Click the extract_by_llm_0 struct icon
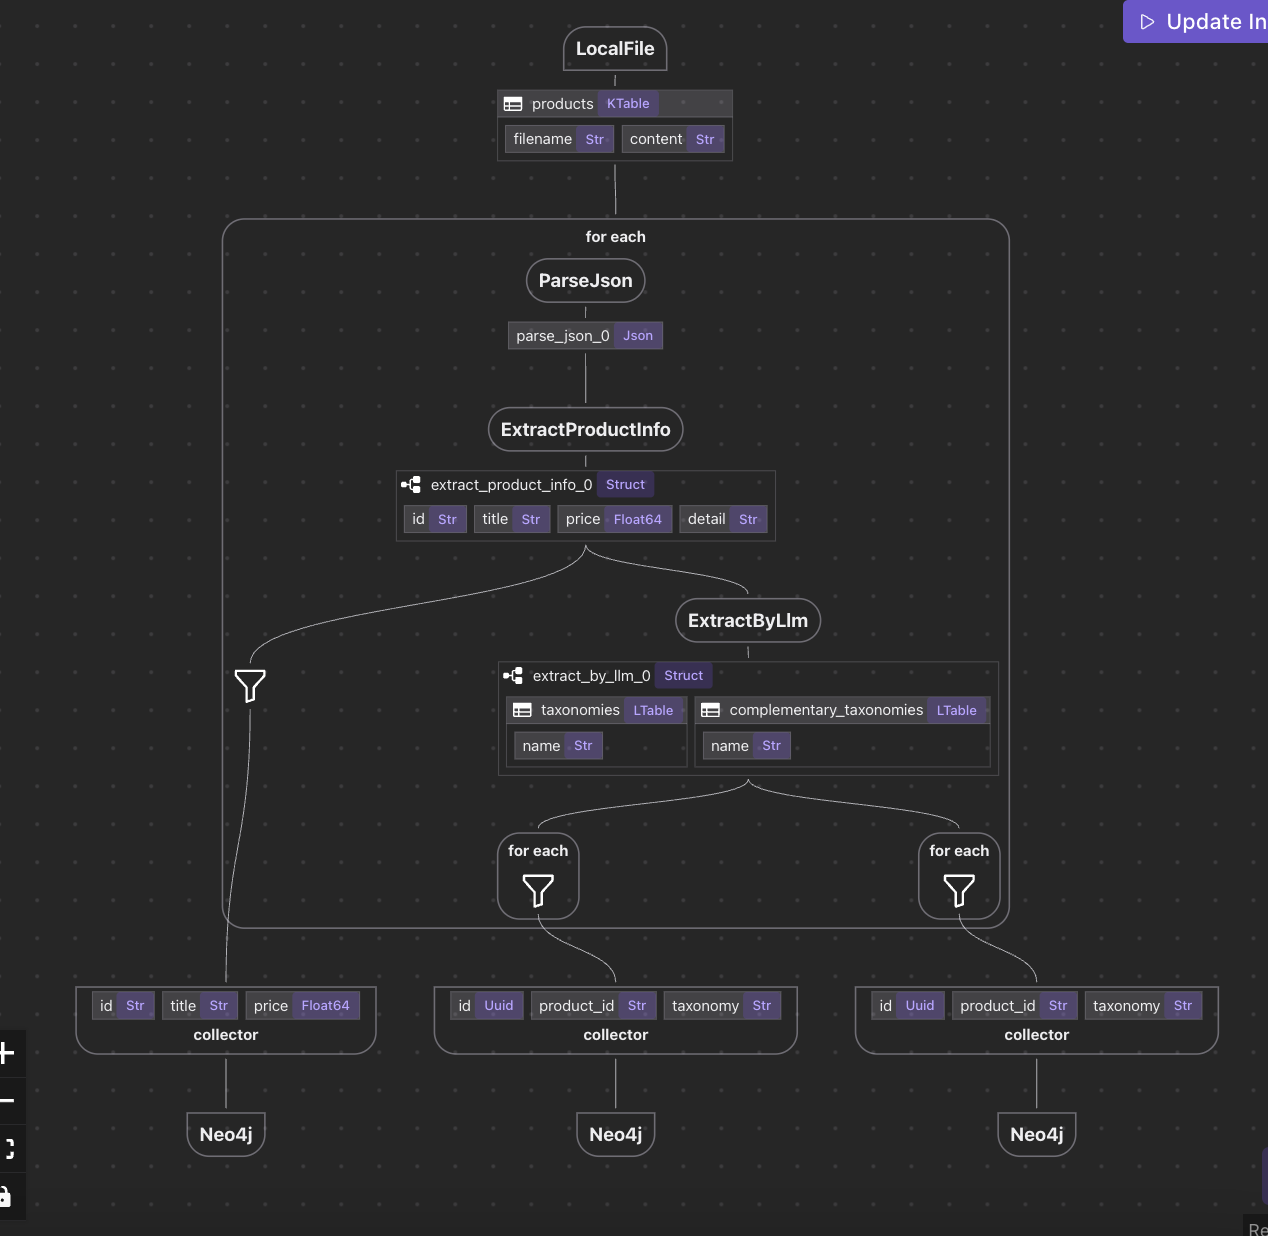This screenshot has width=1268, height=1236. 513,676
